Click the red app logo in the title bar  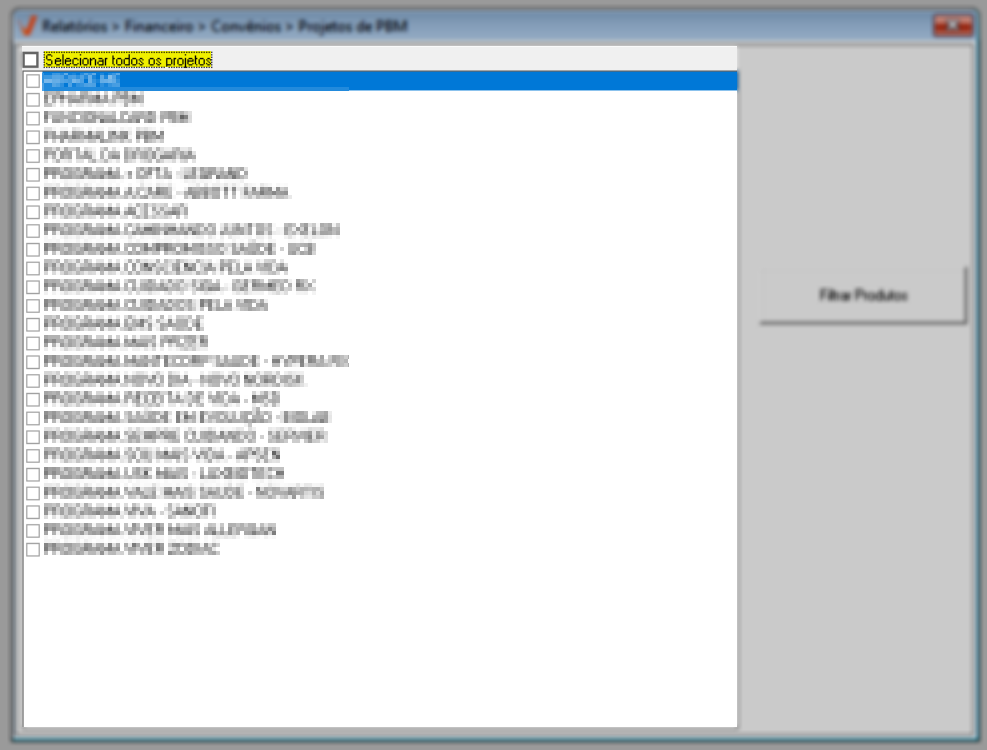click(x=29, y=26)
